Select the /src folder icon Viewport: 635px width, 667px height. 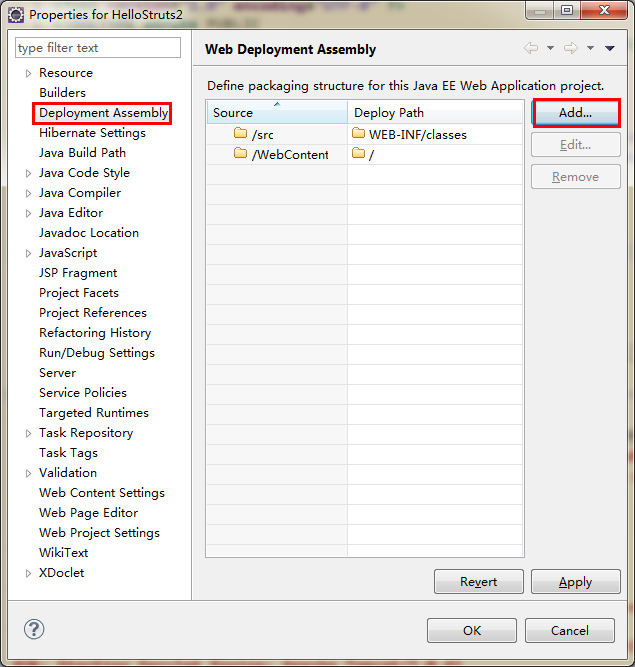[240, 134]
